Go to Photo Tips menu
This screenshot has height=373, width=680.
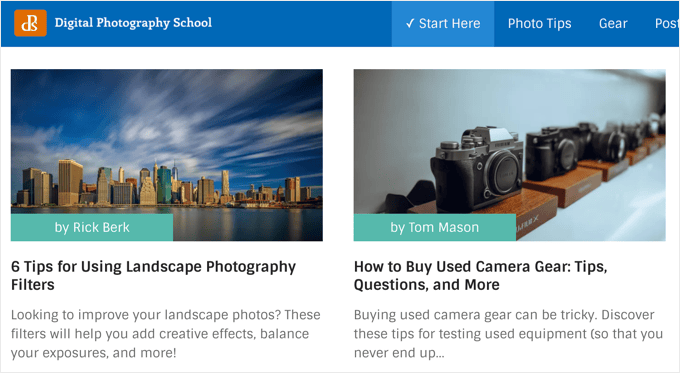tap(539, 23)
